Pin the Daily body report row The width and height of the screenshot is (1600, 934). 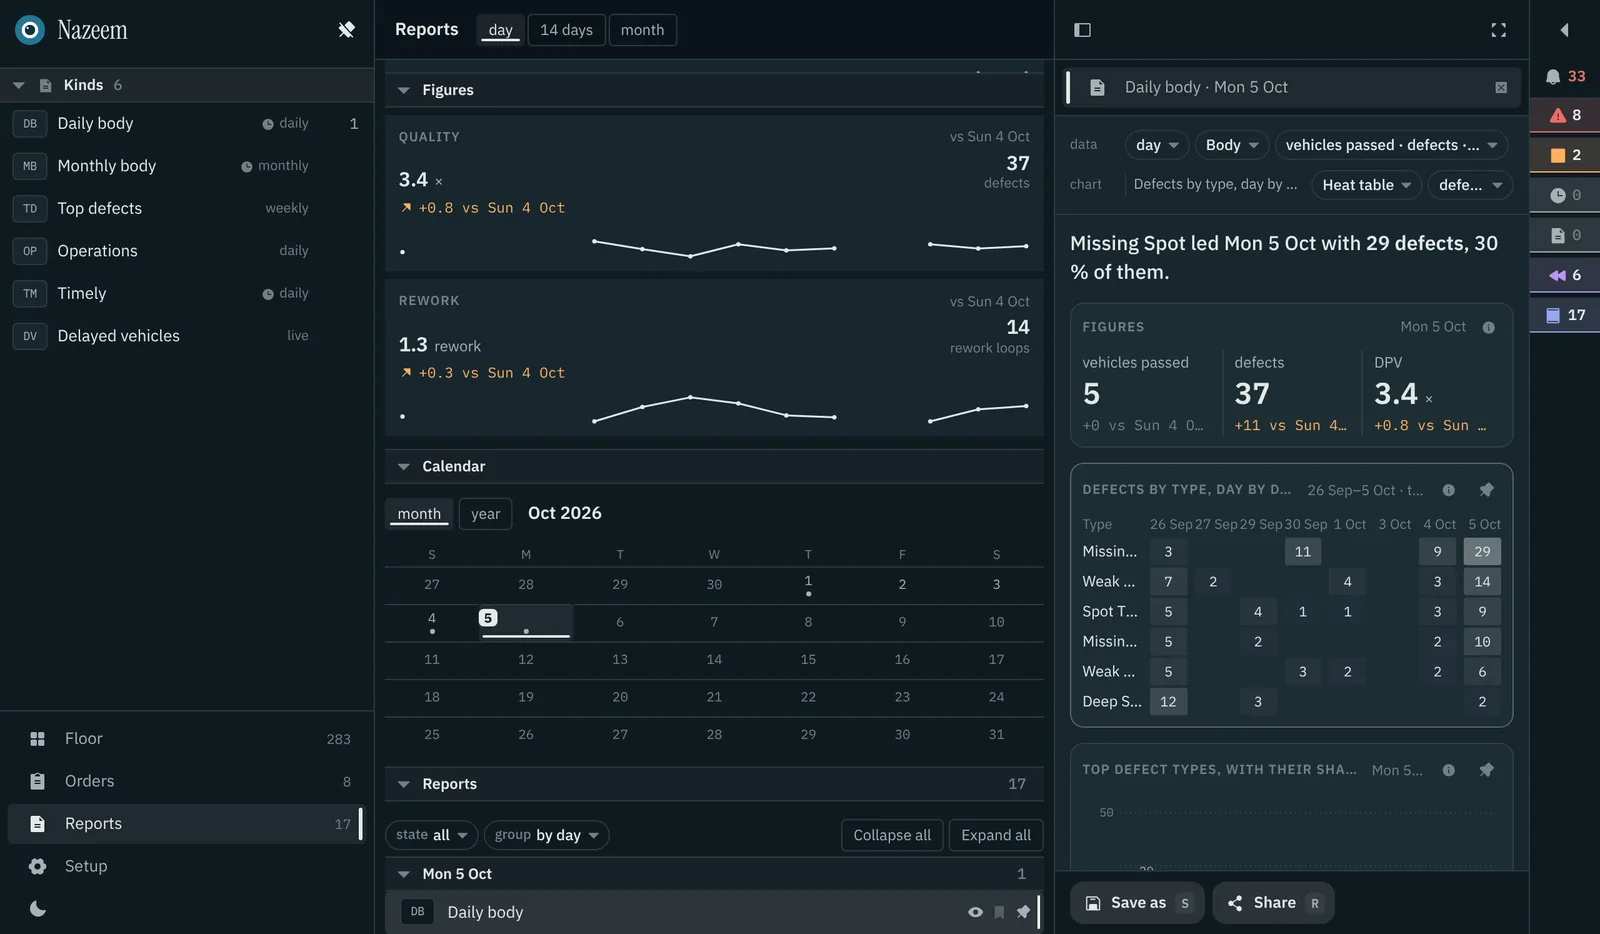(1023, 912)
